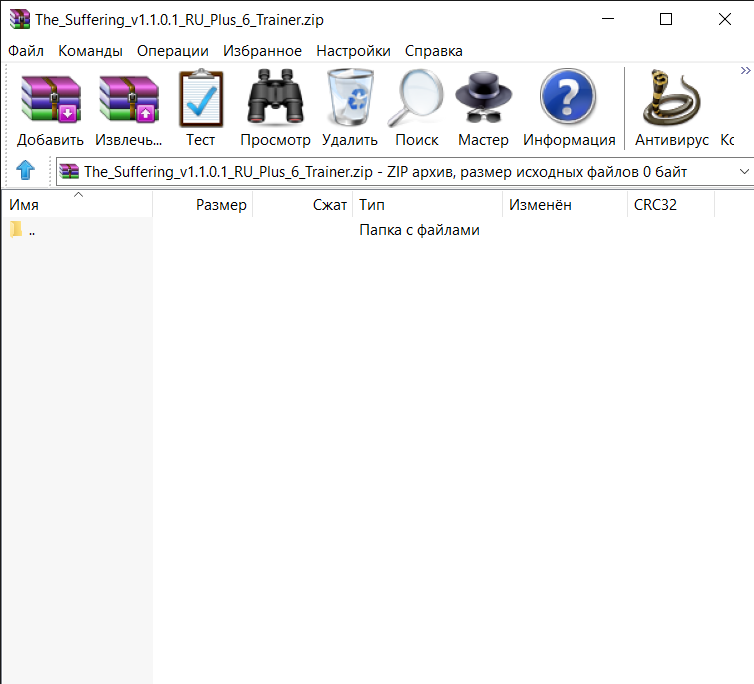
Task: Click the Извлечь (Extract) toolbar icon
Action: tap(128, 98)
